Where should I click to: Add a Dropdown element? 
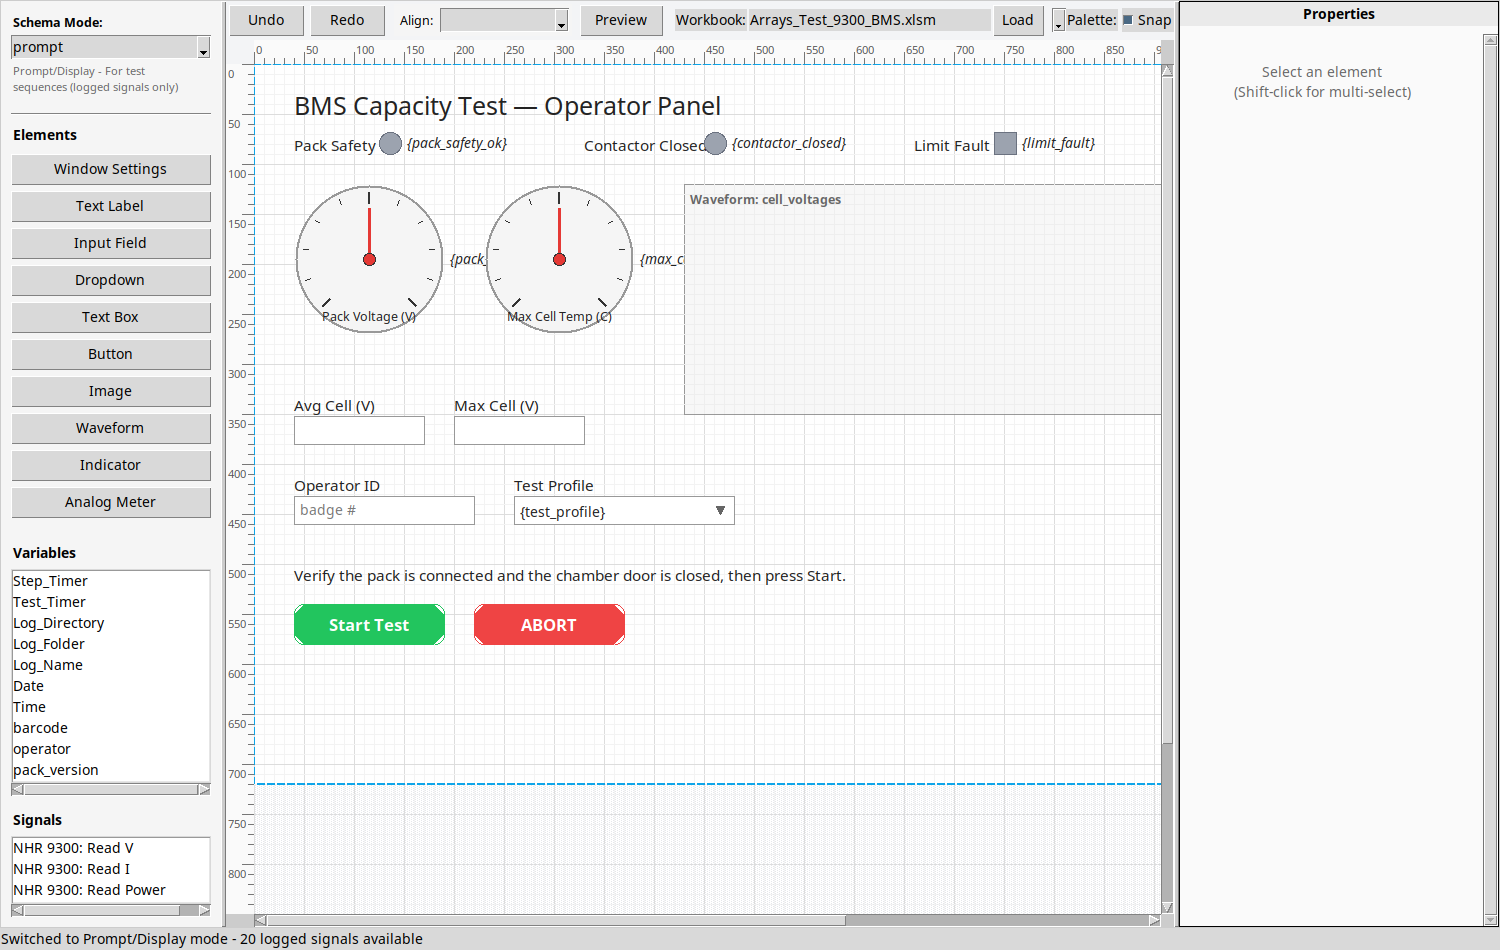[x=111, y=280]
